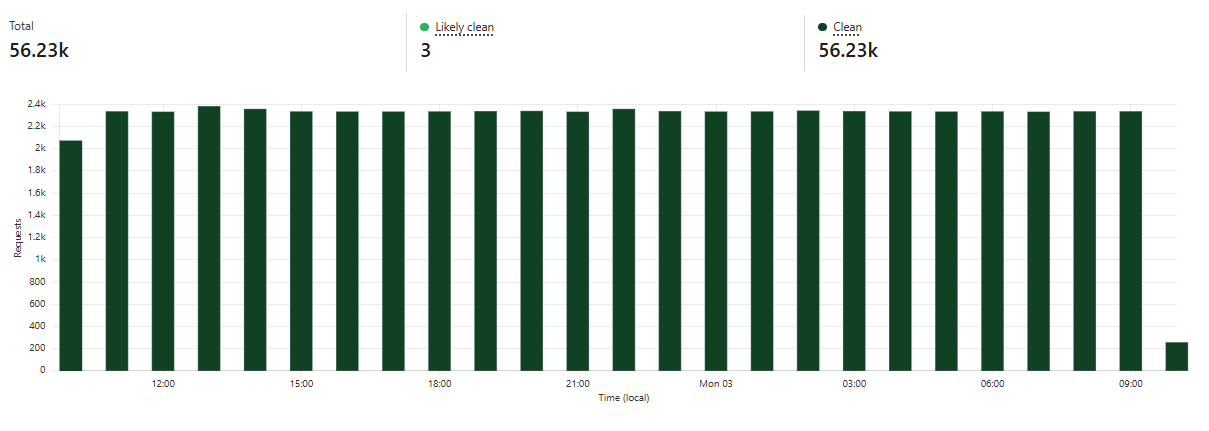Click the dotted-underlined Clean label

[847, 27]
